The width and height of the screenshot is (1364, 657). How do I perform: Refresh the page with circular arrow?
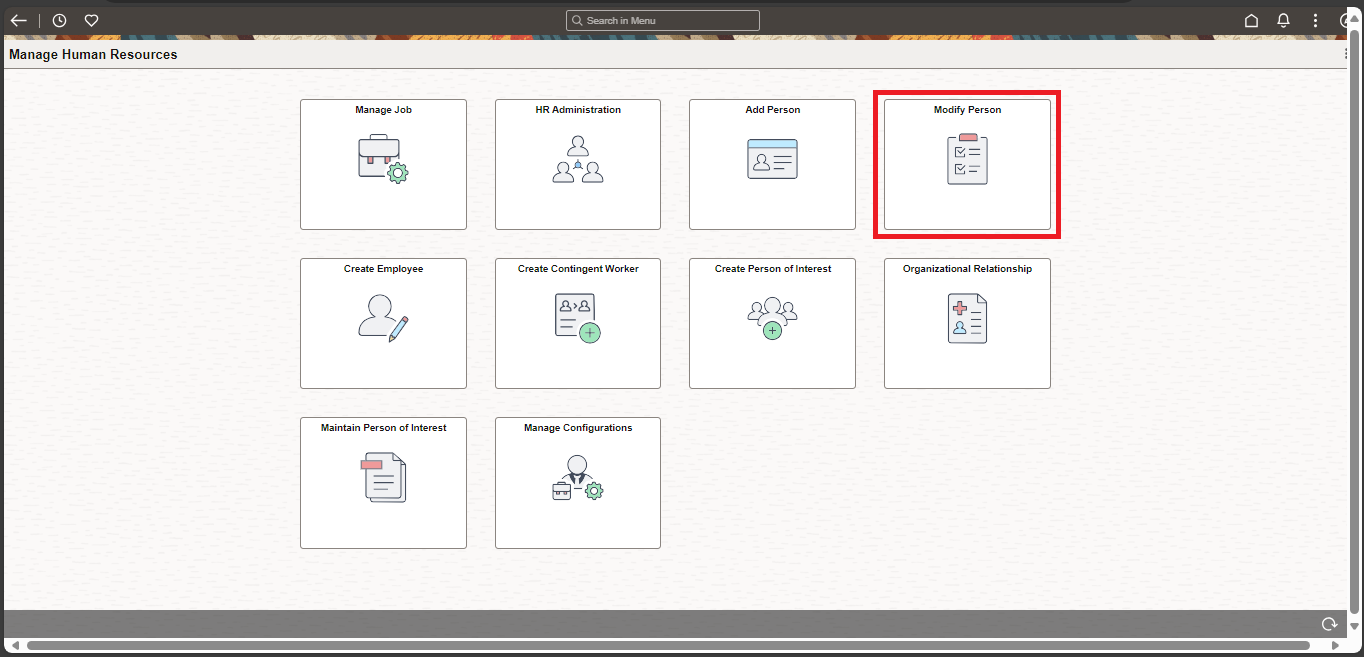coord(1329,623)
